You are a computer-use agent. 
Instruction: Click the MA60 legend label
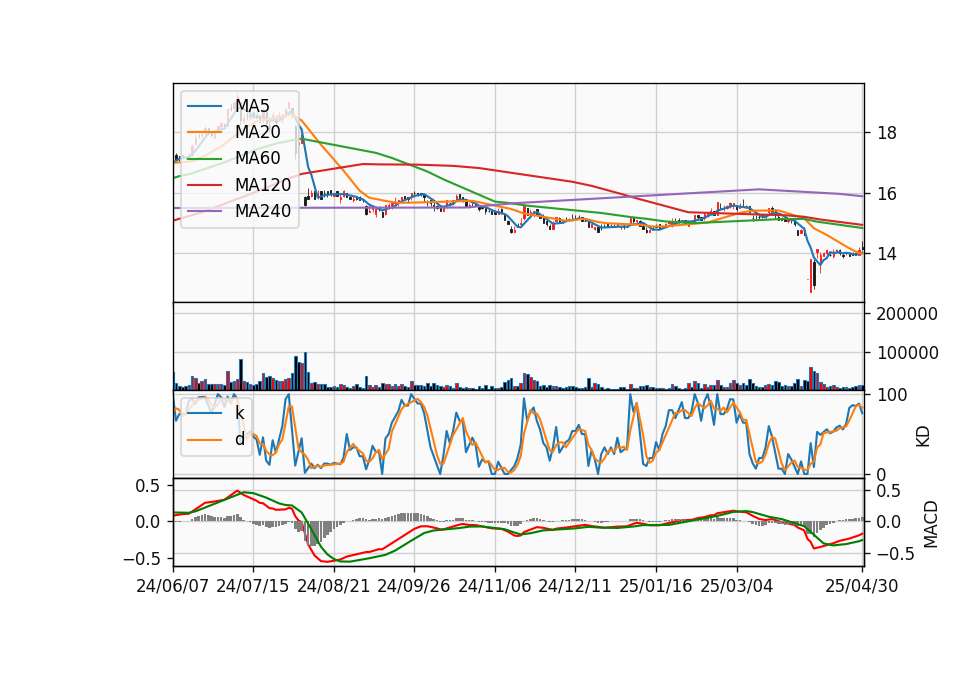pyautogui.click(x=258, y=159)
